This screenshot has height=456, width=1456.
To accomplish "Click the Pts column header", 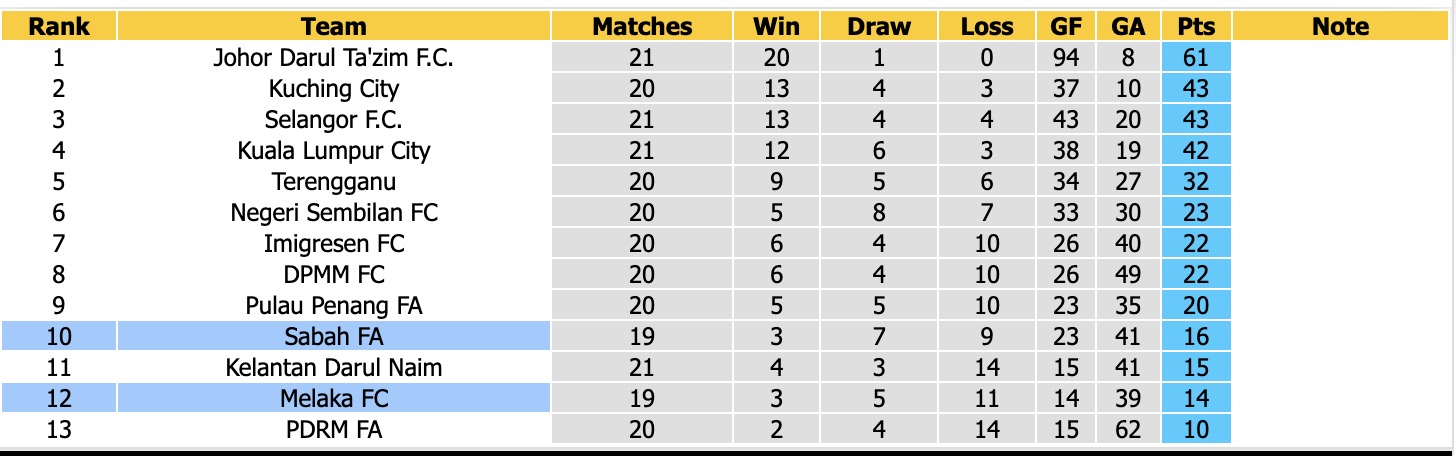I will [1196, 27].
